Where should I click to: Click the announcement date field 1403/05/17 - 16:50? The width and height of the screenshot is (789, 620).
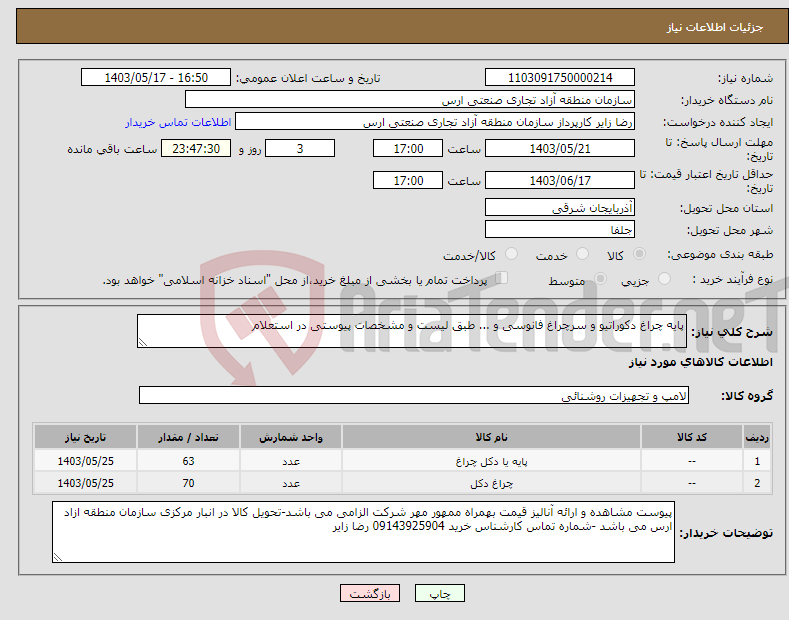[x=156, y=78]
